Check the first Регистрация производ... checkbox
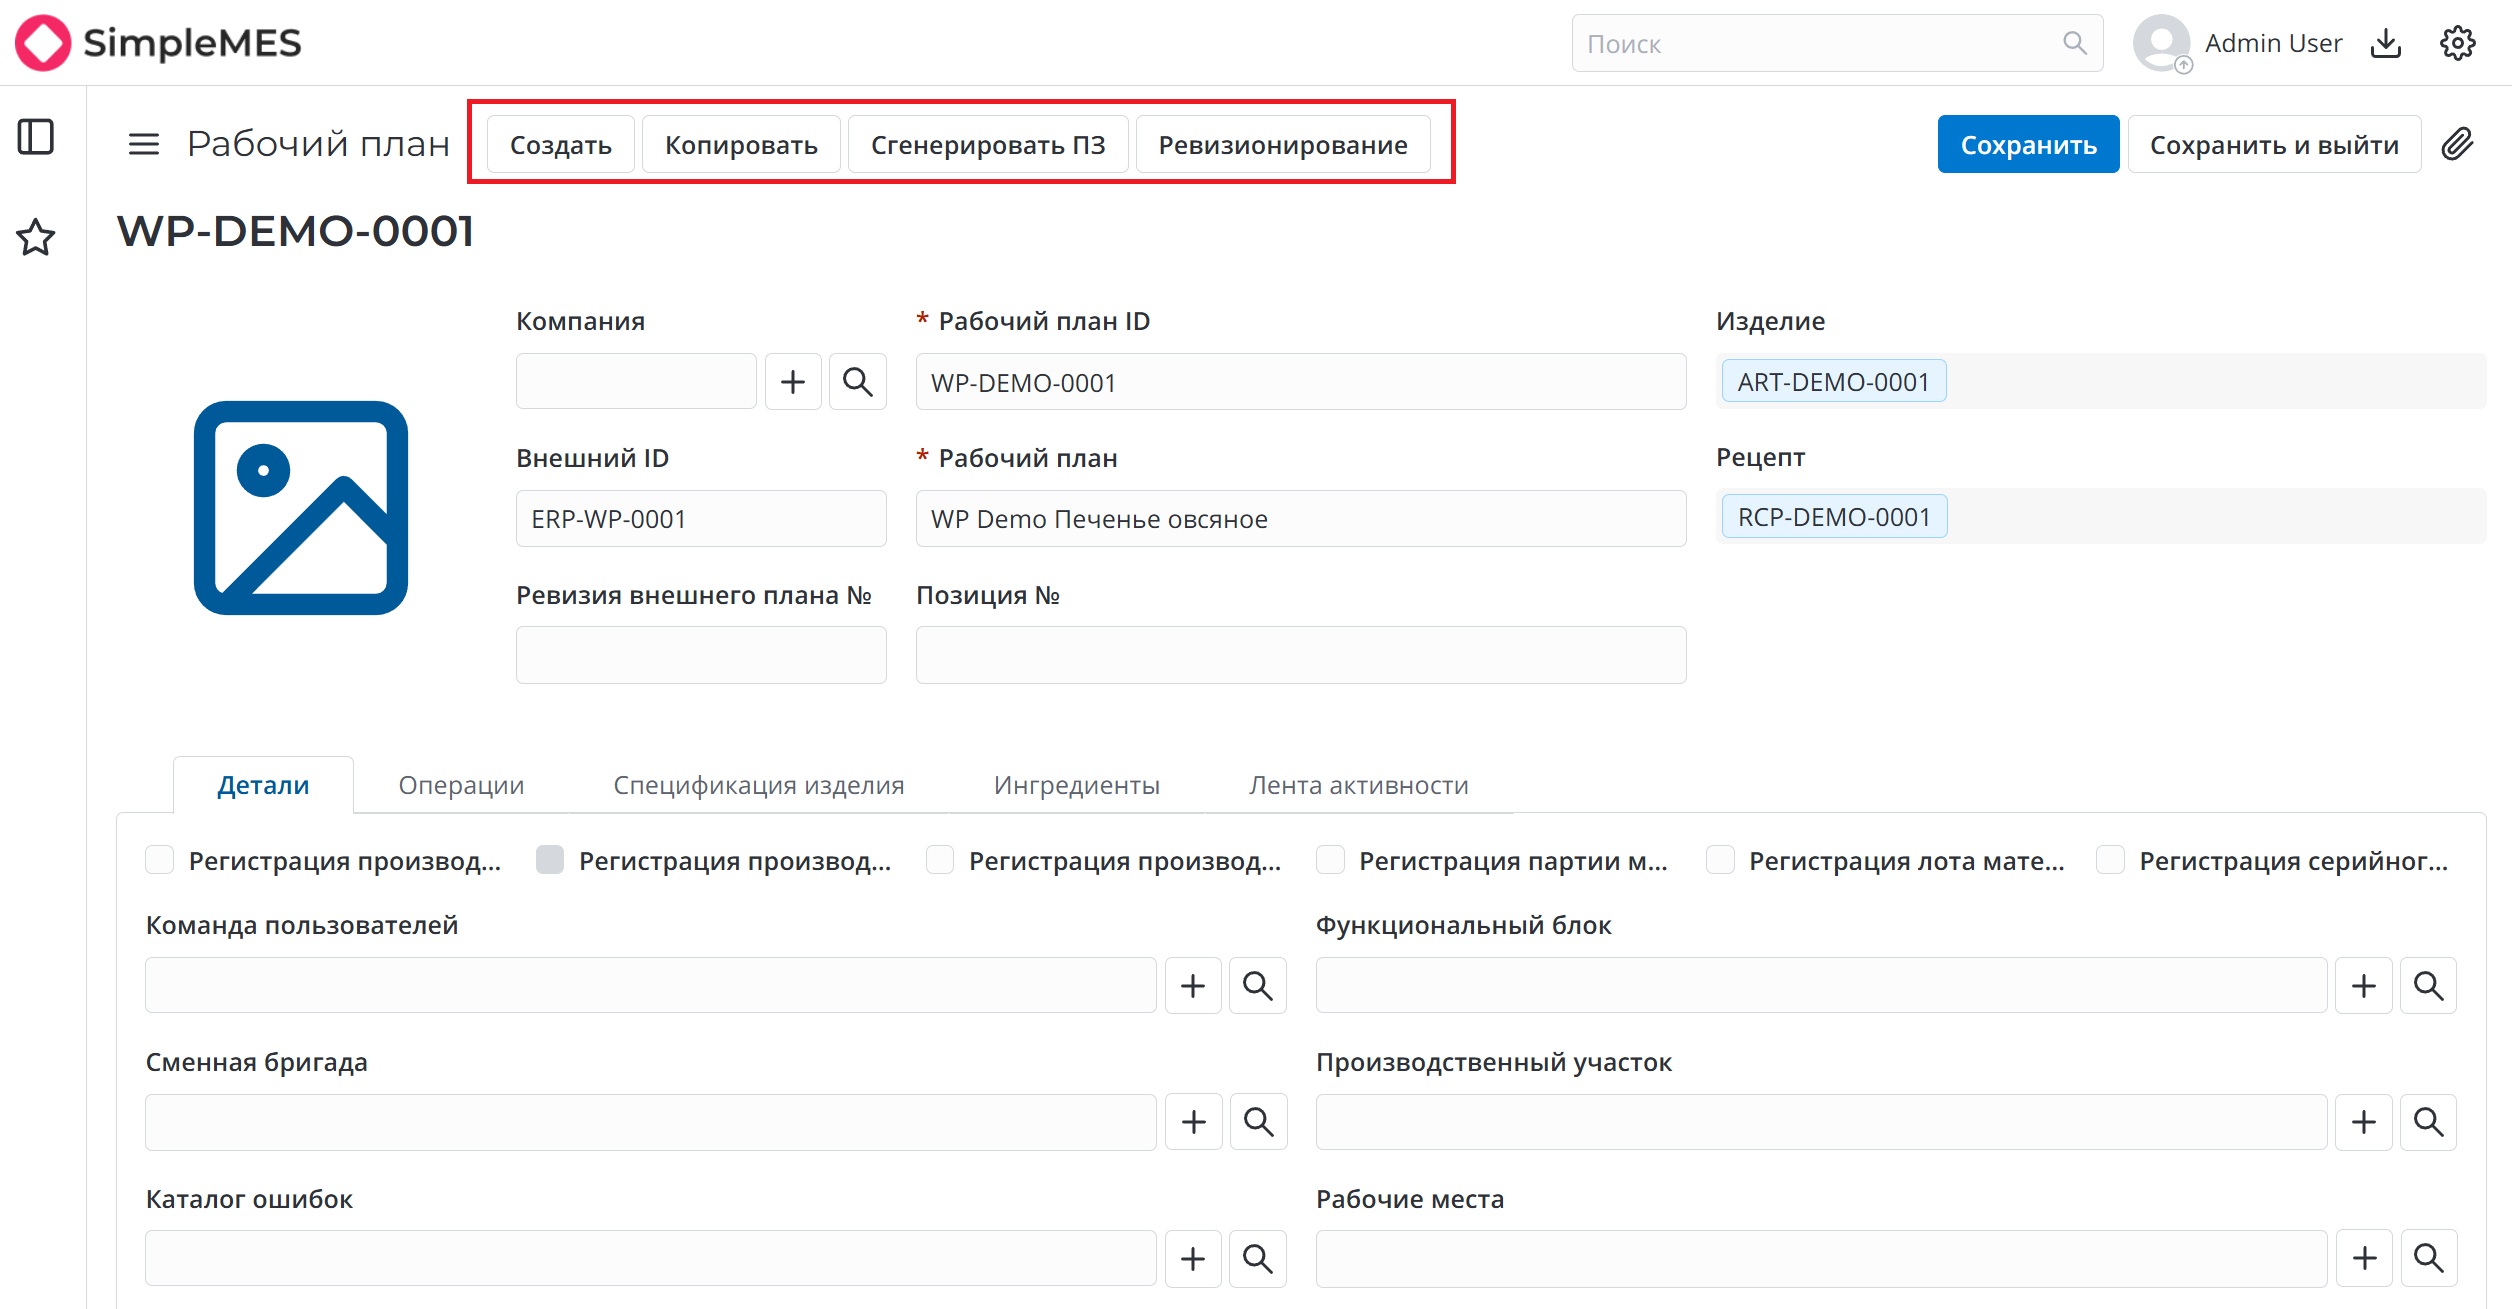2512x1309 pixels. click(160, 860)
